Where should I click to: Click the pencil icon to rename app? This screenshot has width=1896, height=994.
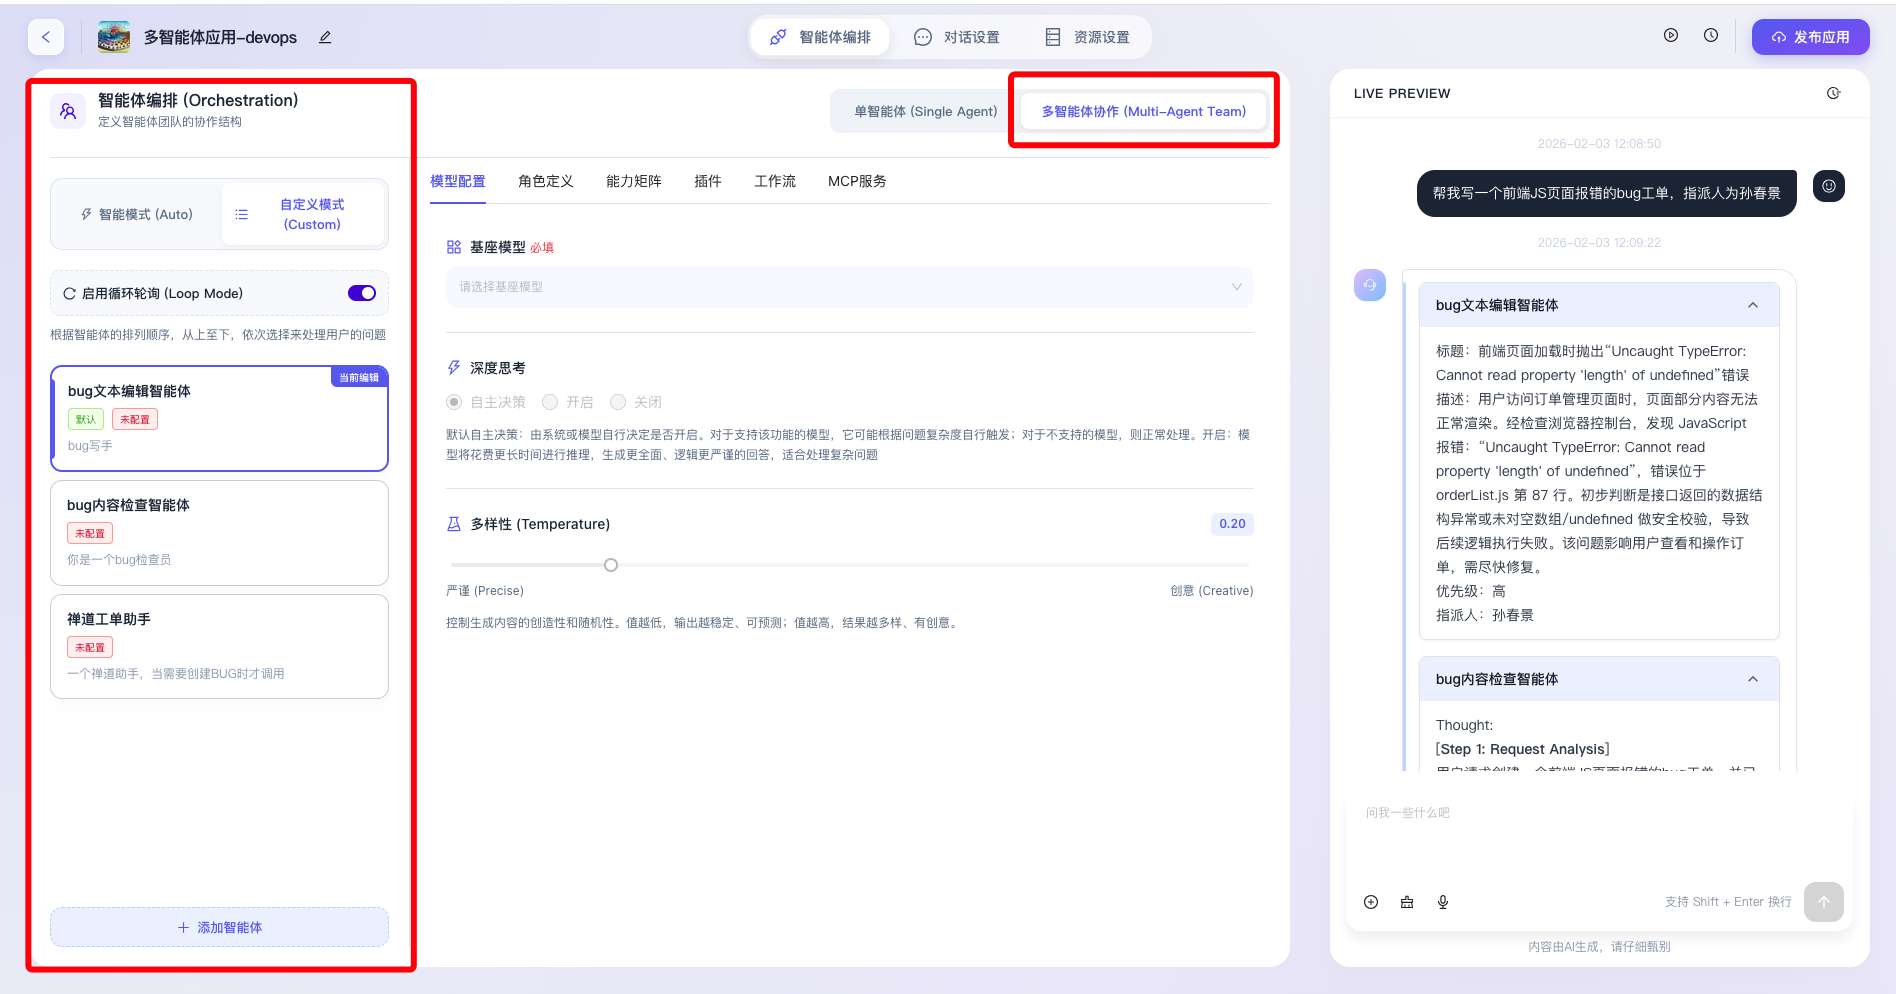coord(325,37)
